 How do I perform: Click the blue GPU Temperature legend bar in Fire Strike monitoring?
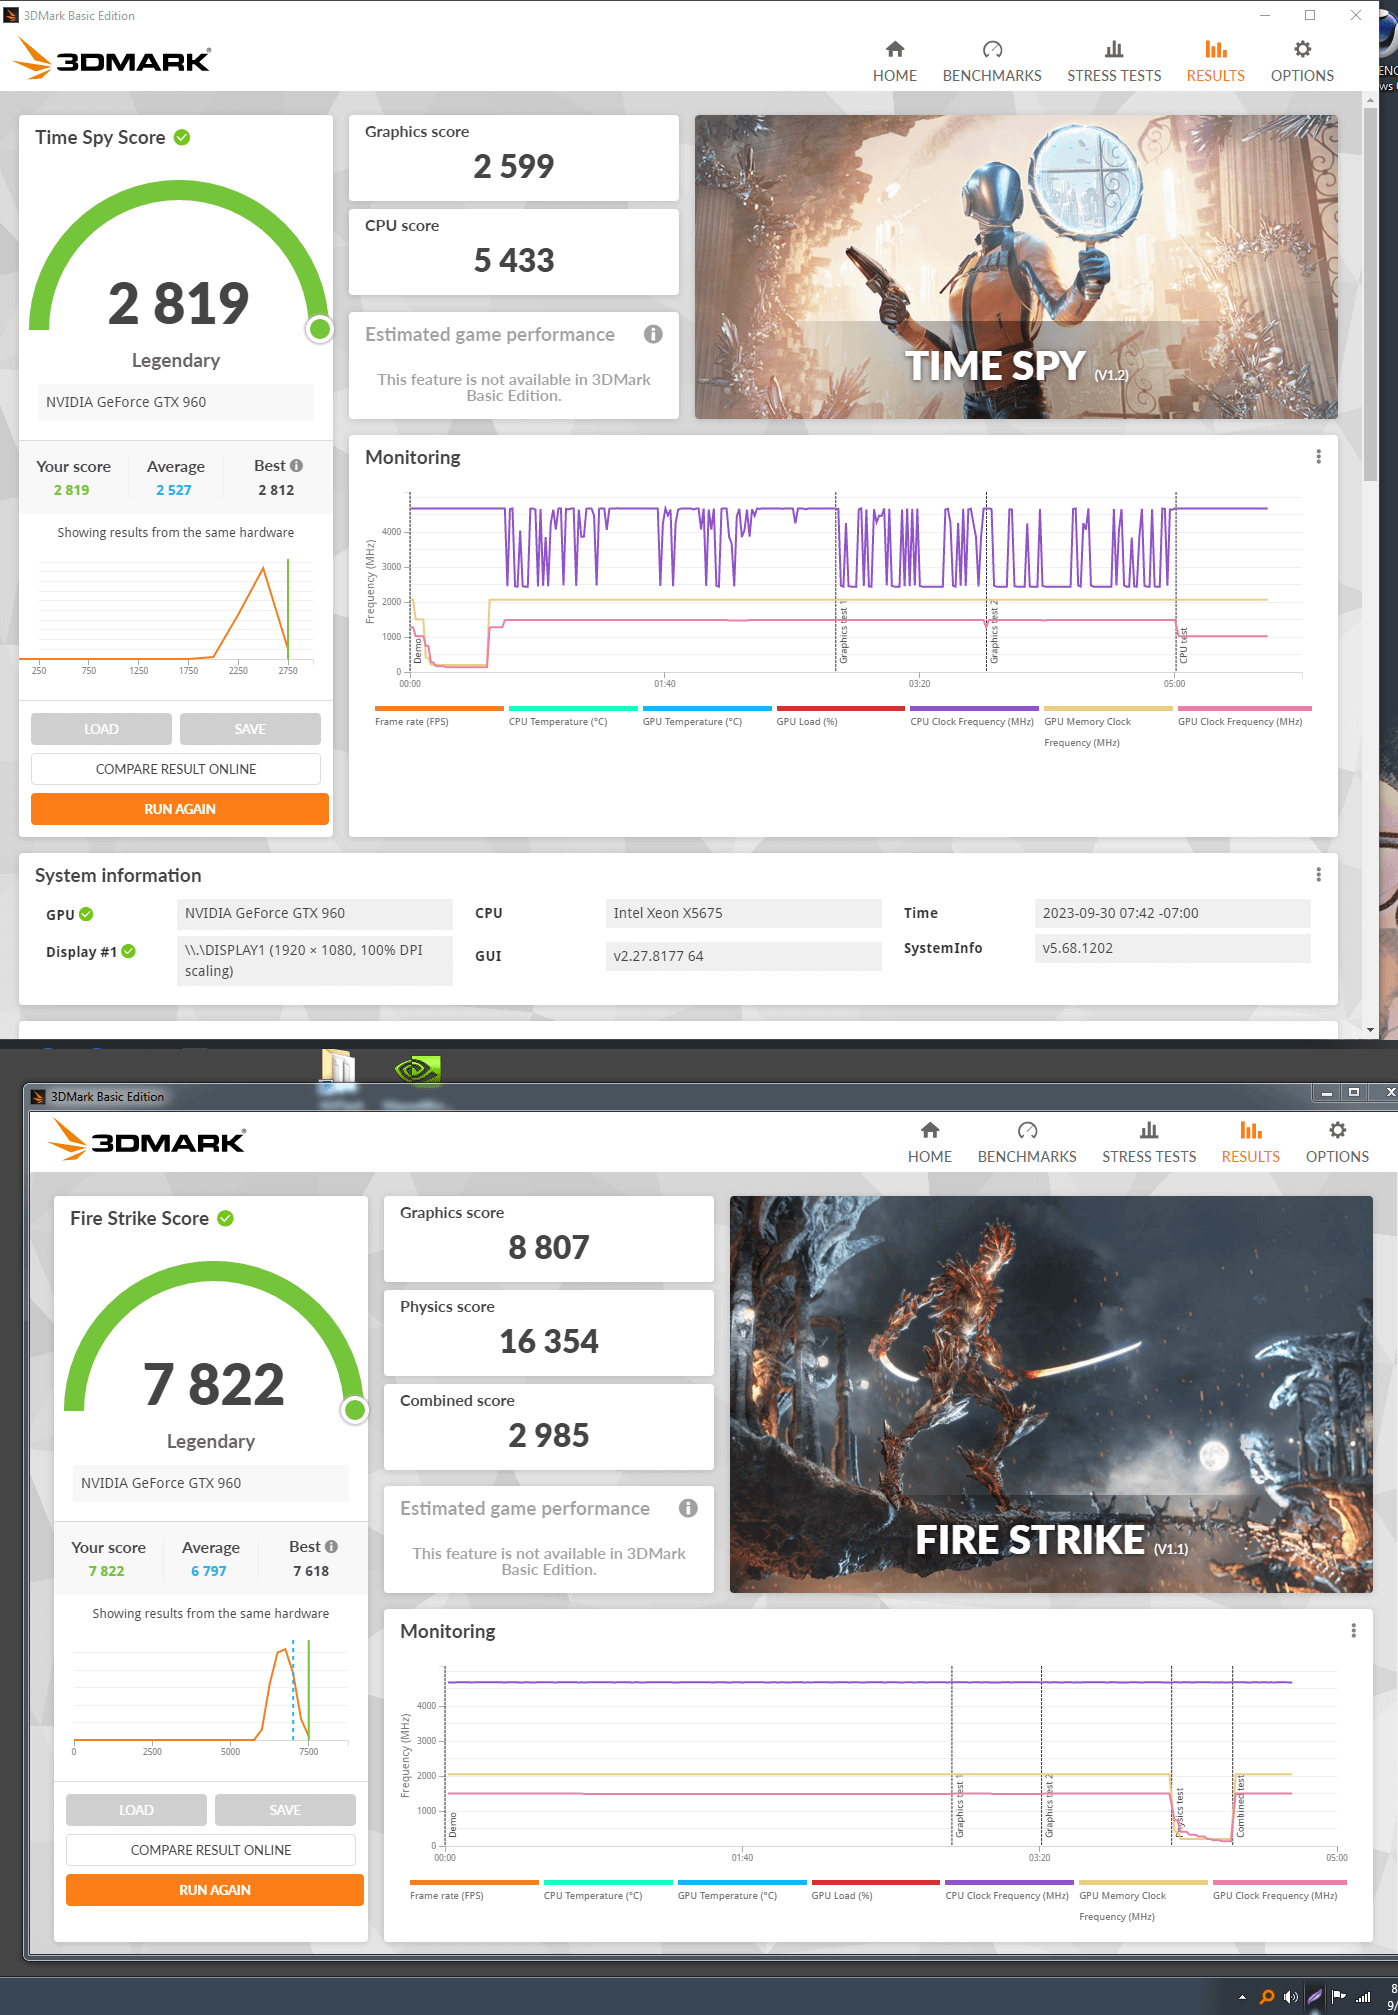[742, 1882]
